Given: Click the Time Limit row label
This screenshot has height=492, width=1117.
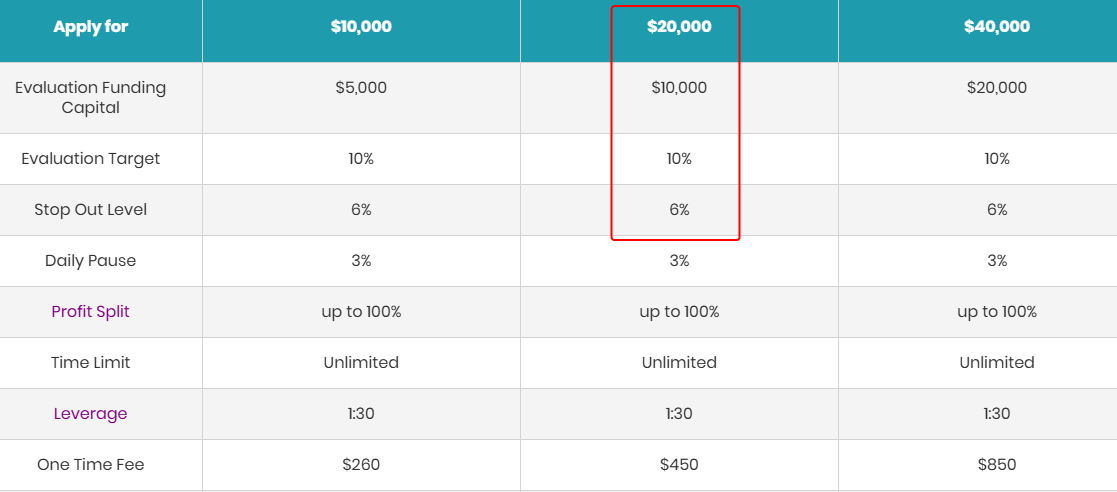Looking at the screenshot, I should pos(90,362).
